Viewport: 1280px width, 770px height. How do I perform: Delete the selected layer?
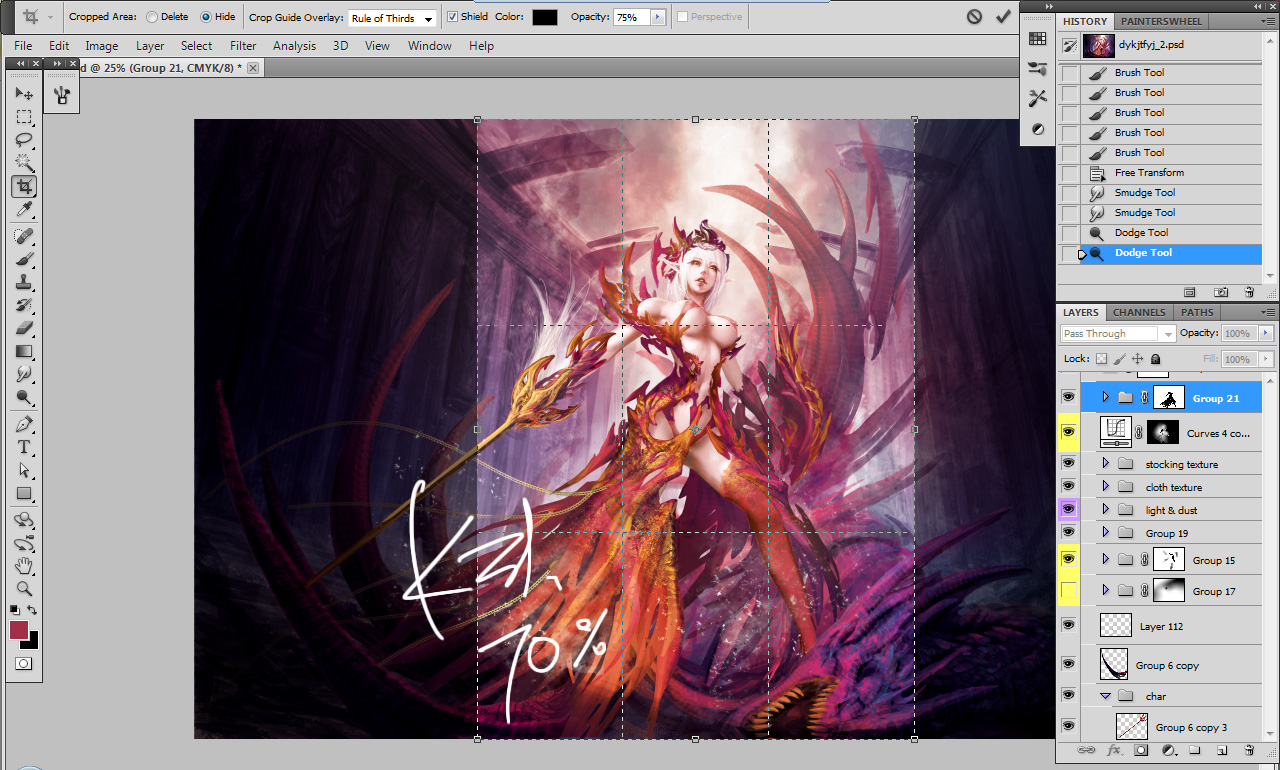pos(1249,750)
